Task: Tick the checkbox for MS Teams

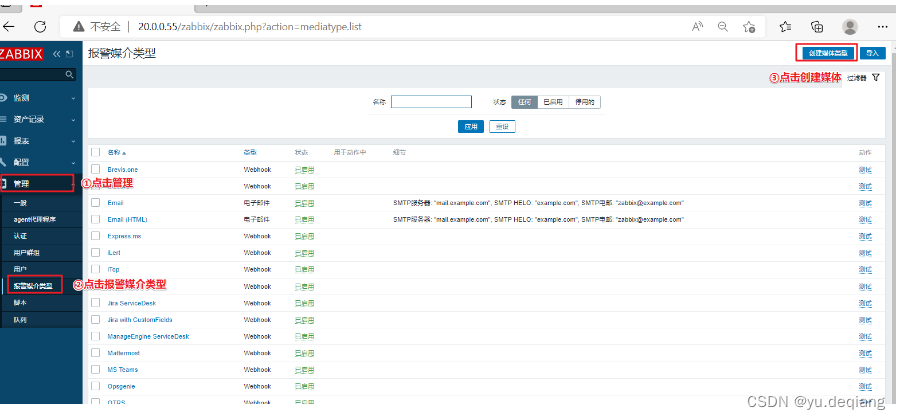Action: 95,370
